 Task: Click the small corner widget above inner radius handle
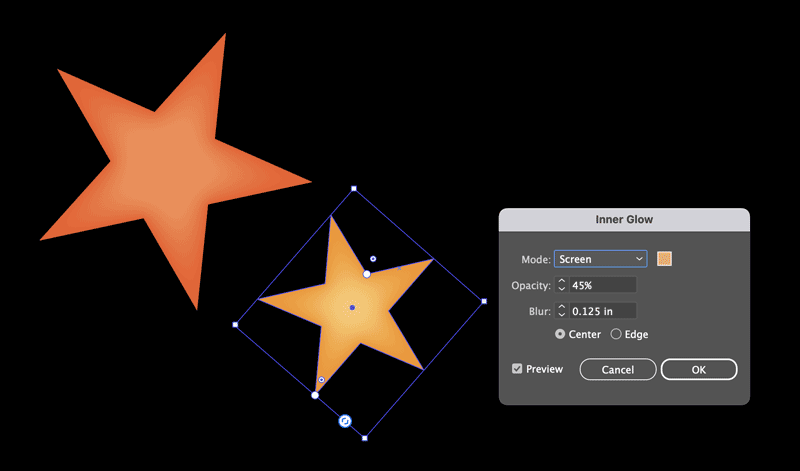(x=373, y=259)
